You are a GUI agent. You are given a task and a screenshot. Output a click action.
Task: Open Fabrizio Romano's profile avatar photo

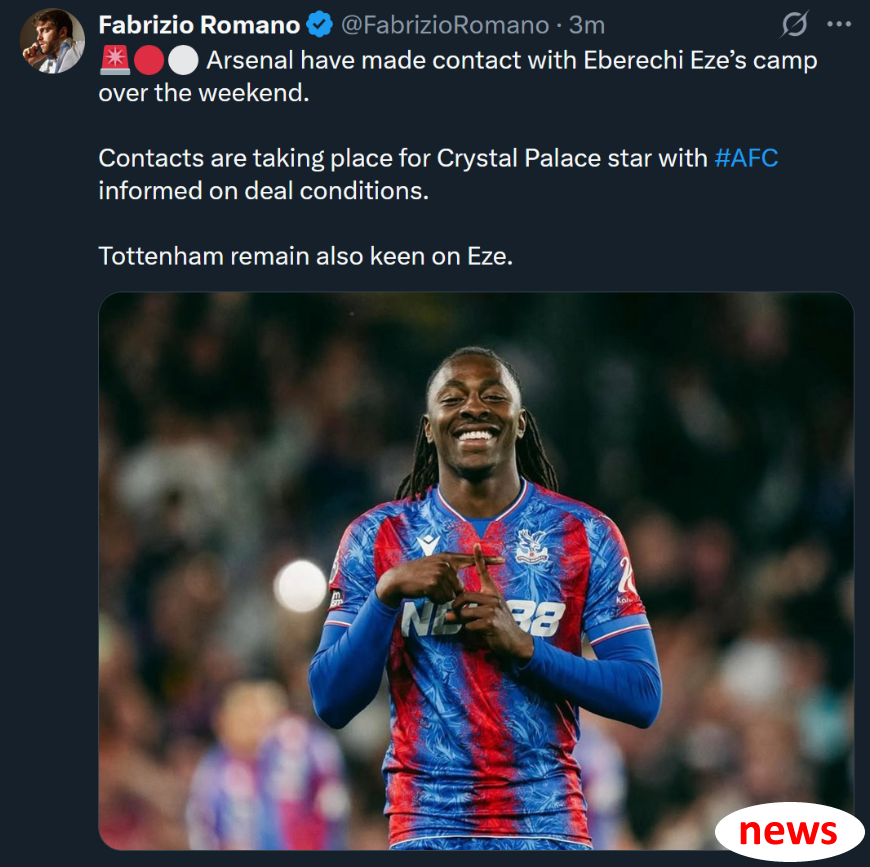point(52,42)
